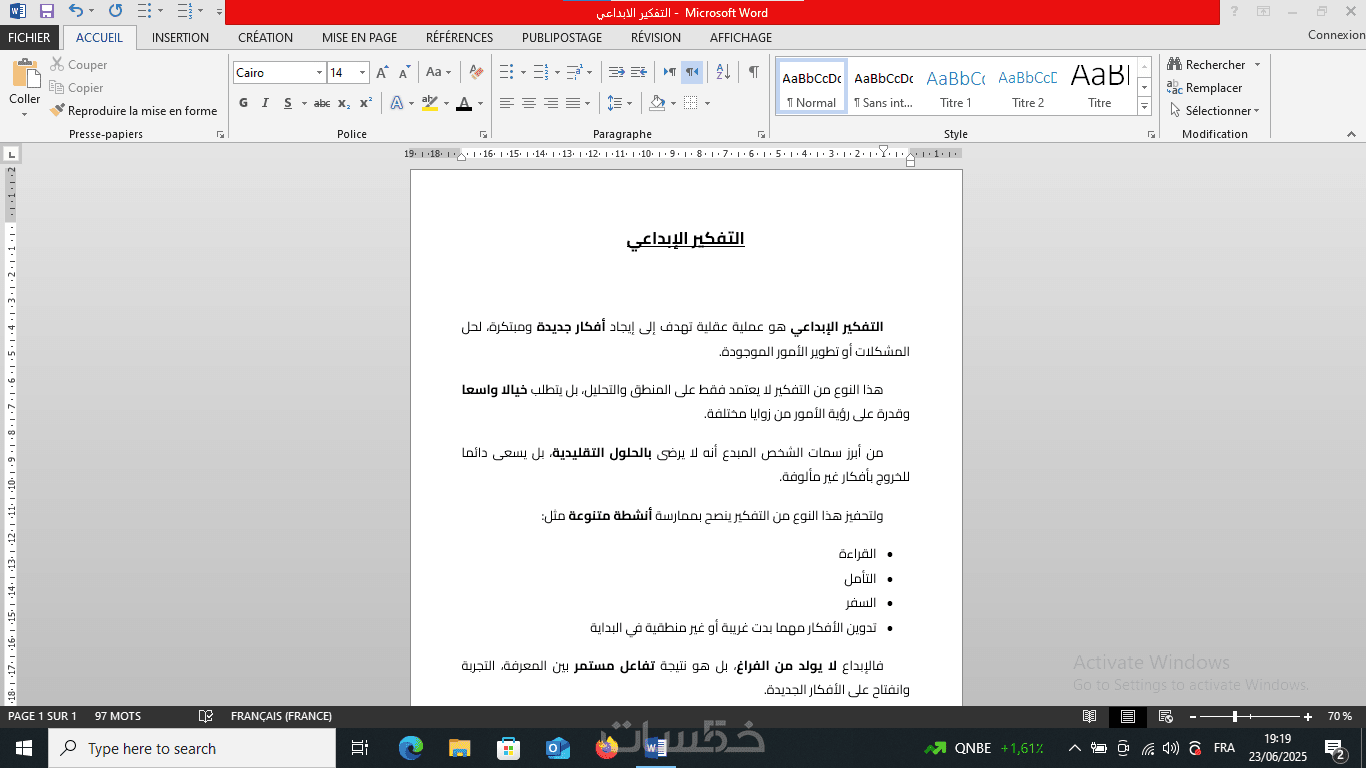This screenshot has height=768, width=1366.
Task: Expand numbered list dropdown arrow
Action: click(558, 72)
